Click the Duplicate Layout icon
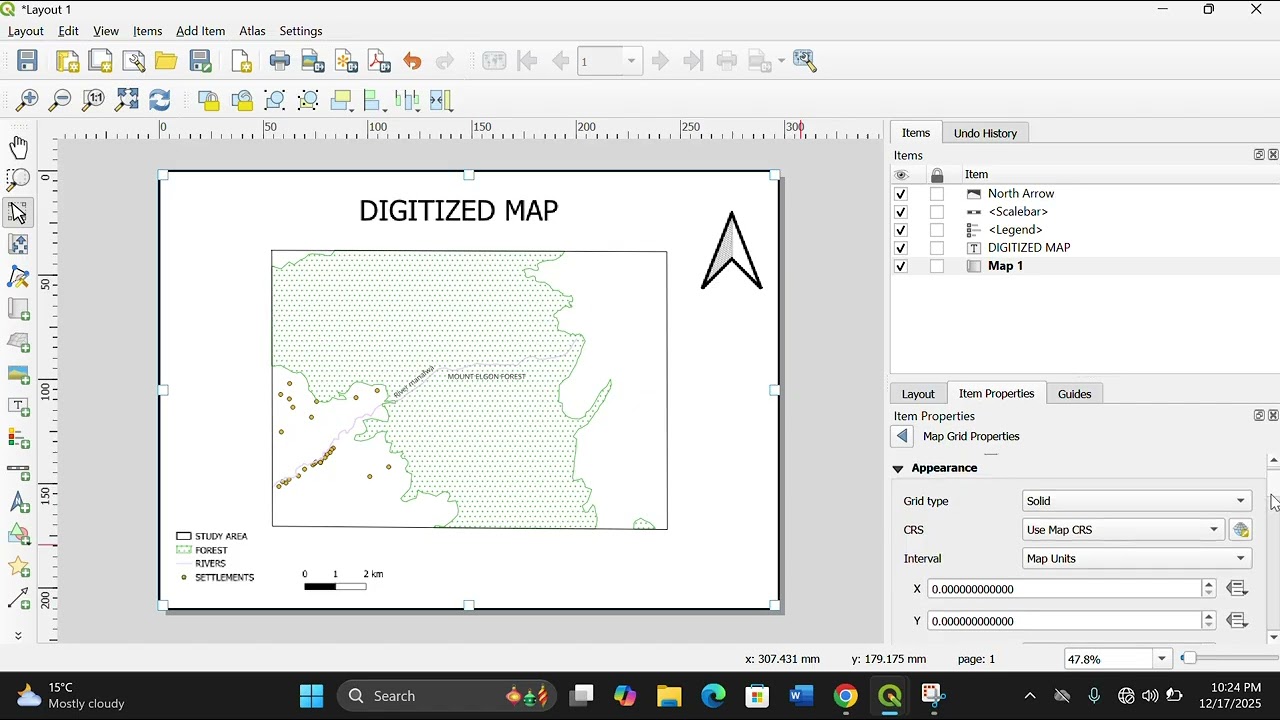This screenshot has height=720, width=1280. click(100, 61)
